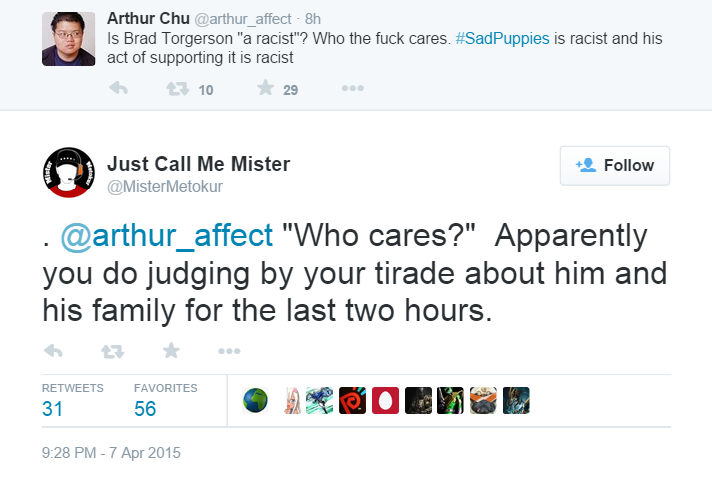712x496 pixels.
Task: Open the red spiral logo avatar
Action: (x=352, y=400)
